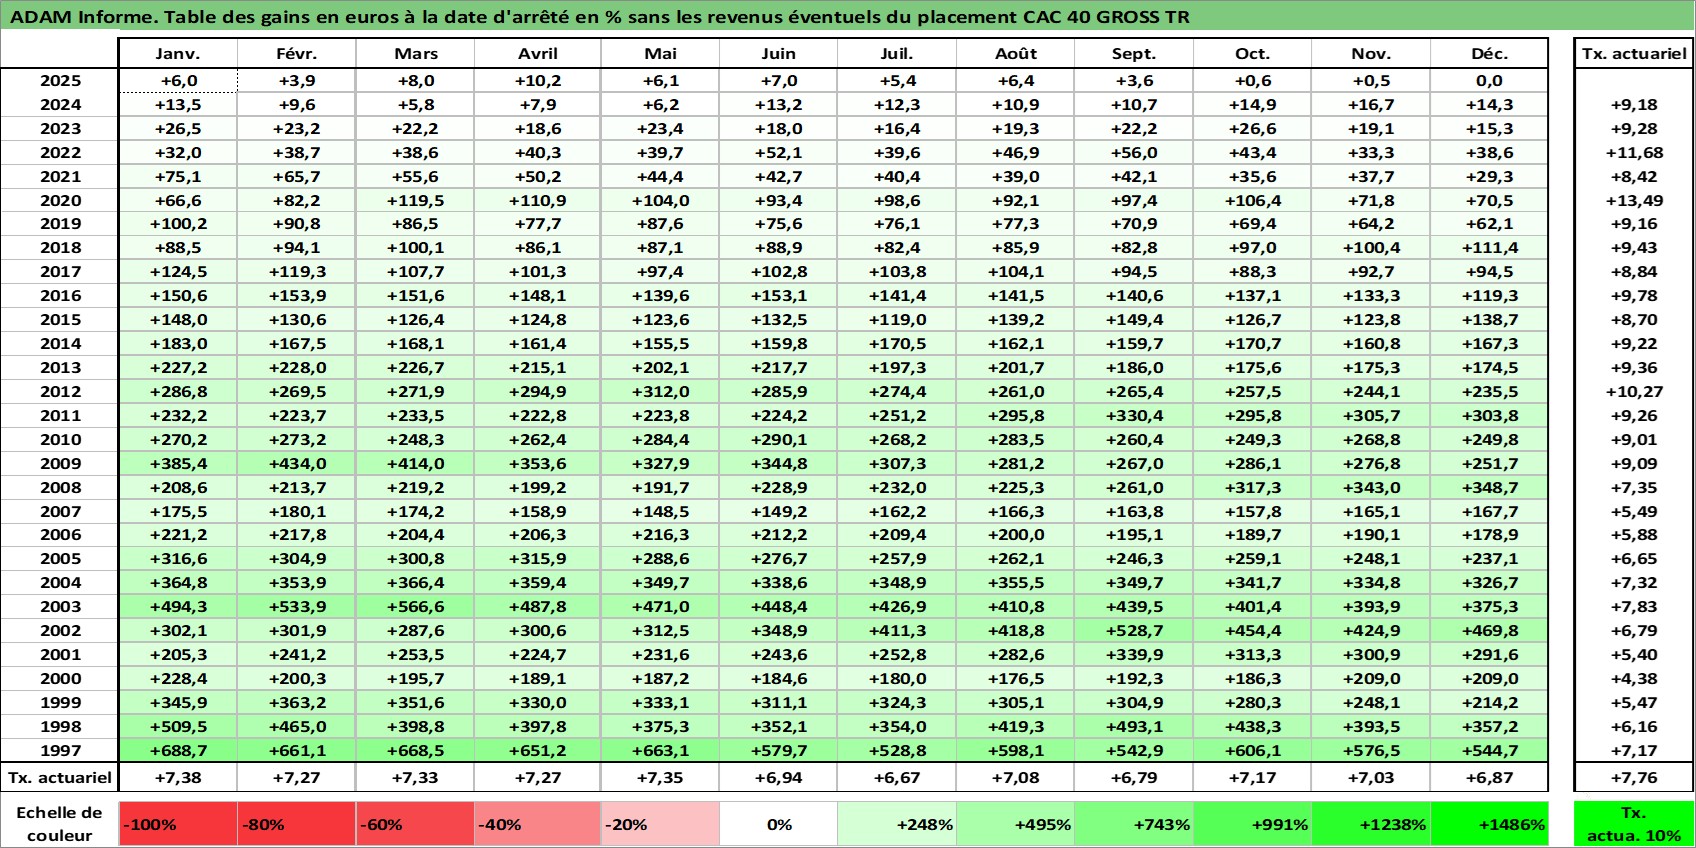Select the 2020 row label
Screen dimensions: 1696x848
pyautogui.click(x=60, y=200)
